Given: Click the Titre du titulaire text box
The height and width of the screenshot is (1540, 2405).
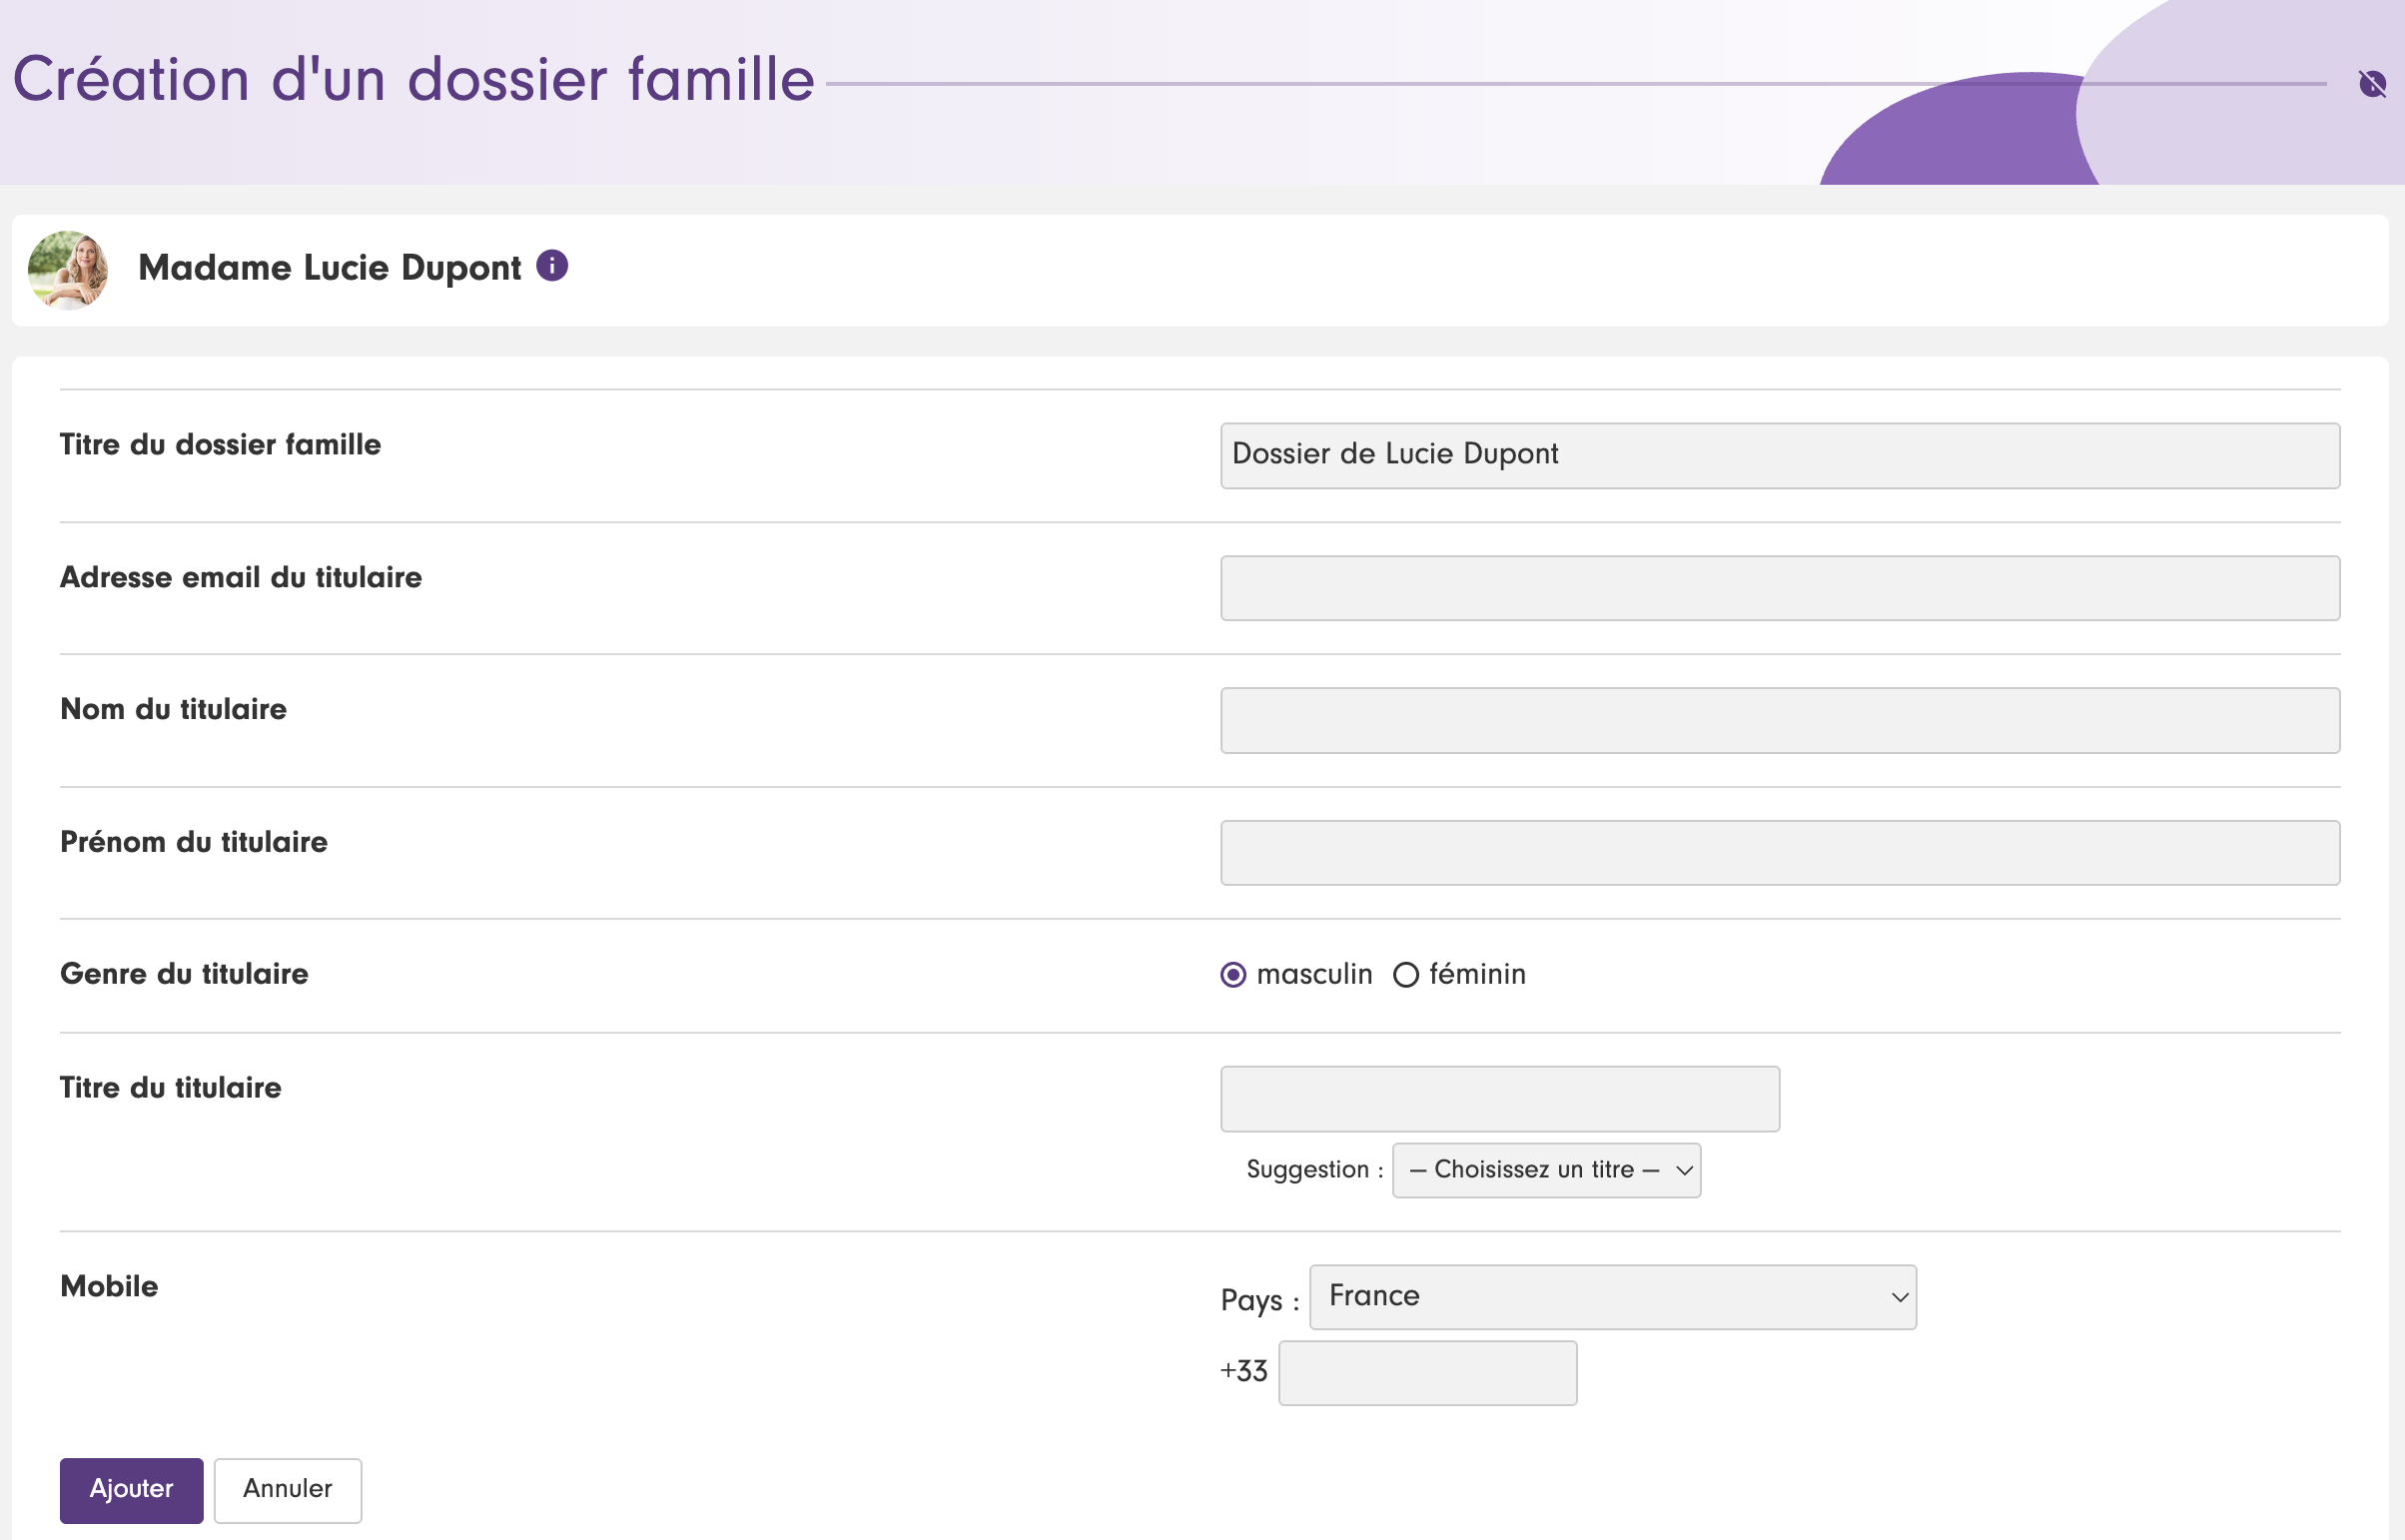Looking at the screenshot, I should tap(1499, 1099).
